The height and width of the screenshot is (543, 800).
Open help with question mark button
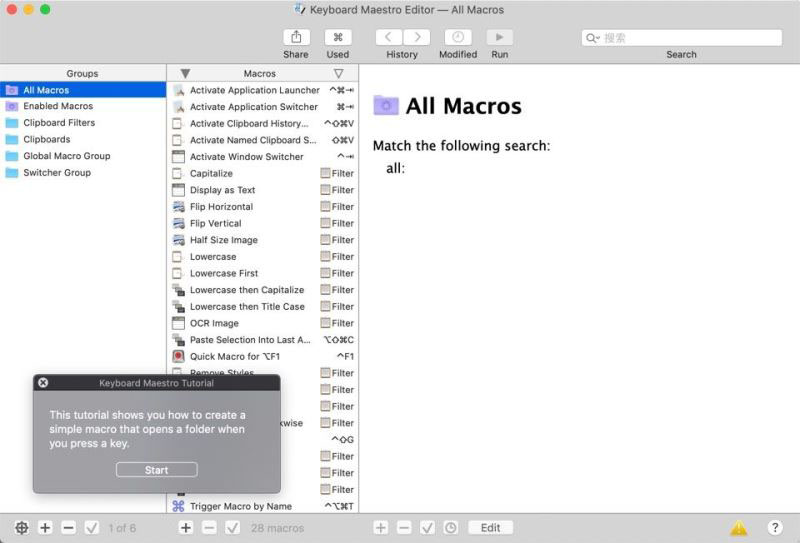tap(774, 528)
